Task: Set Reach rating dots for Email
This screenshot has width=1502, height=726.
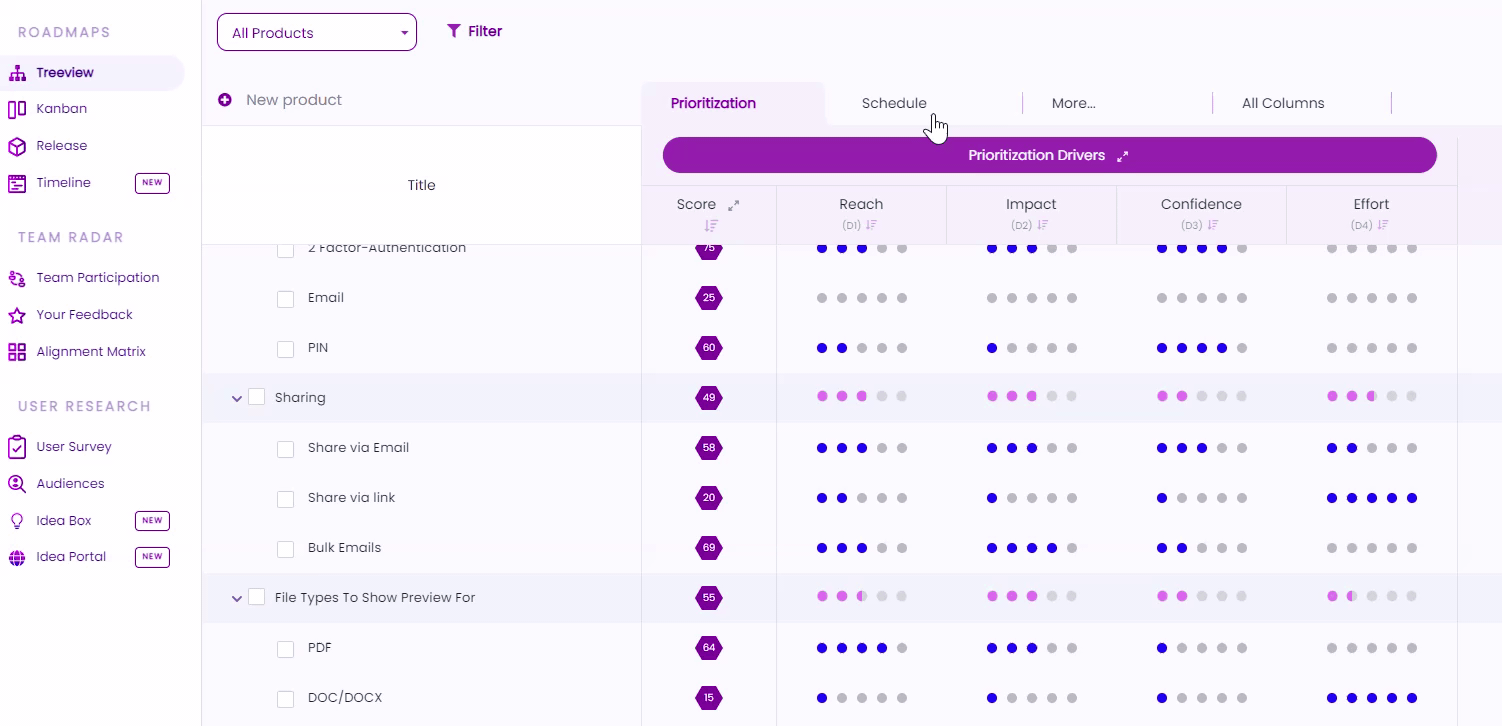Action: tap(862, 298)
